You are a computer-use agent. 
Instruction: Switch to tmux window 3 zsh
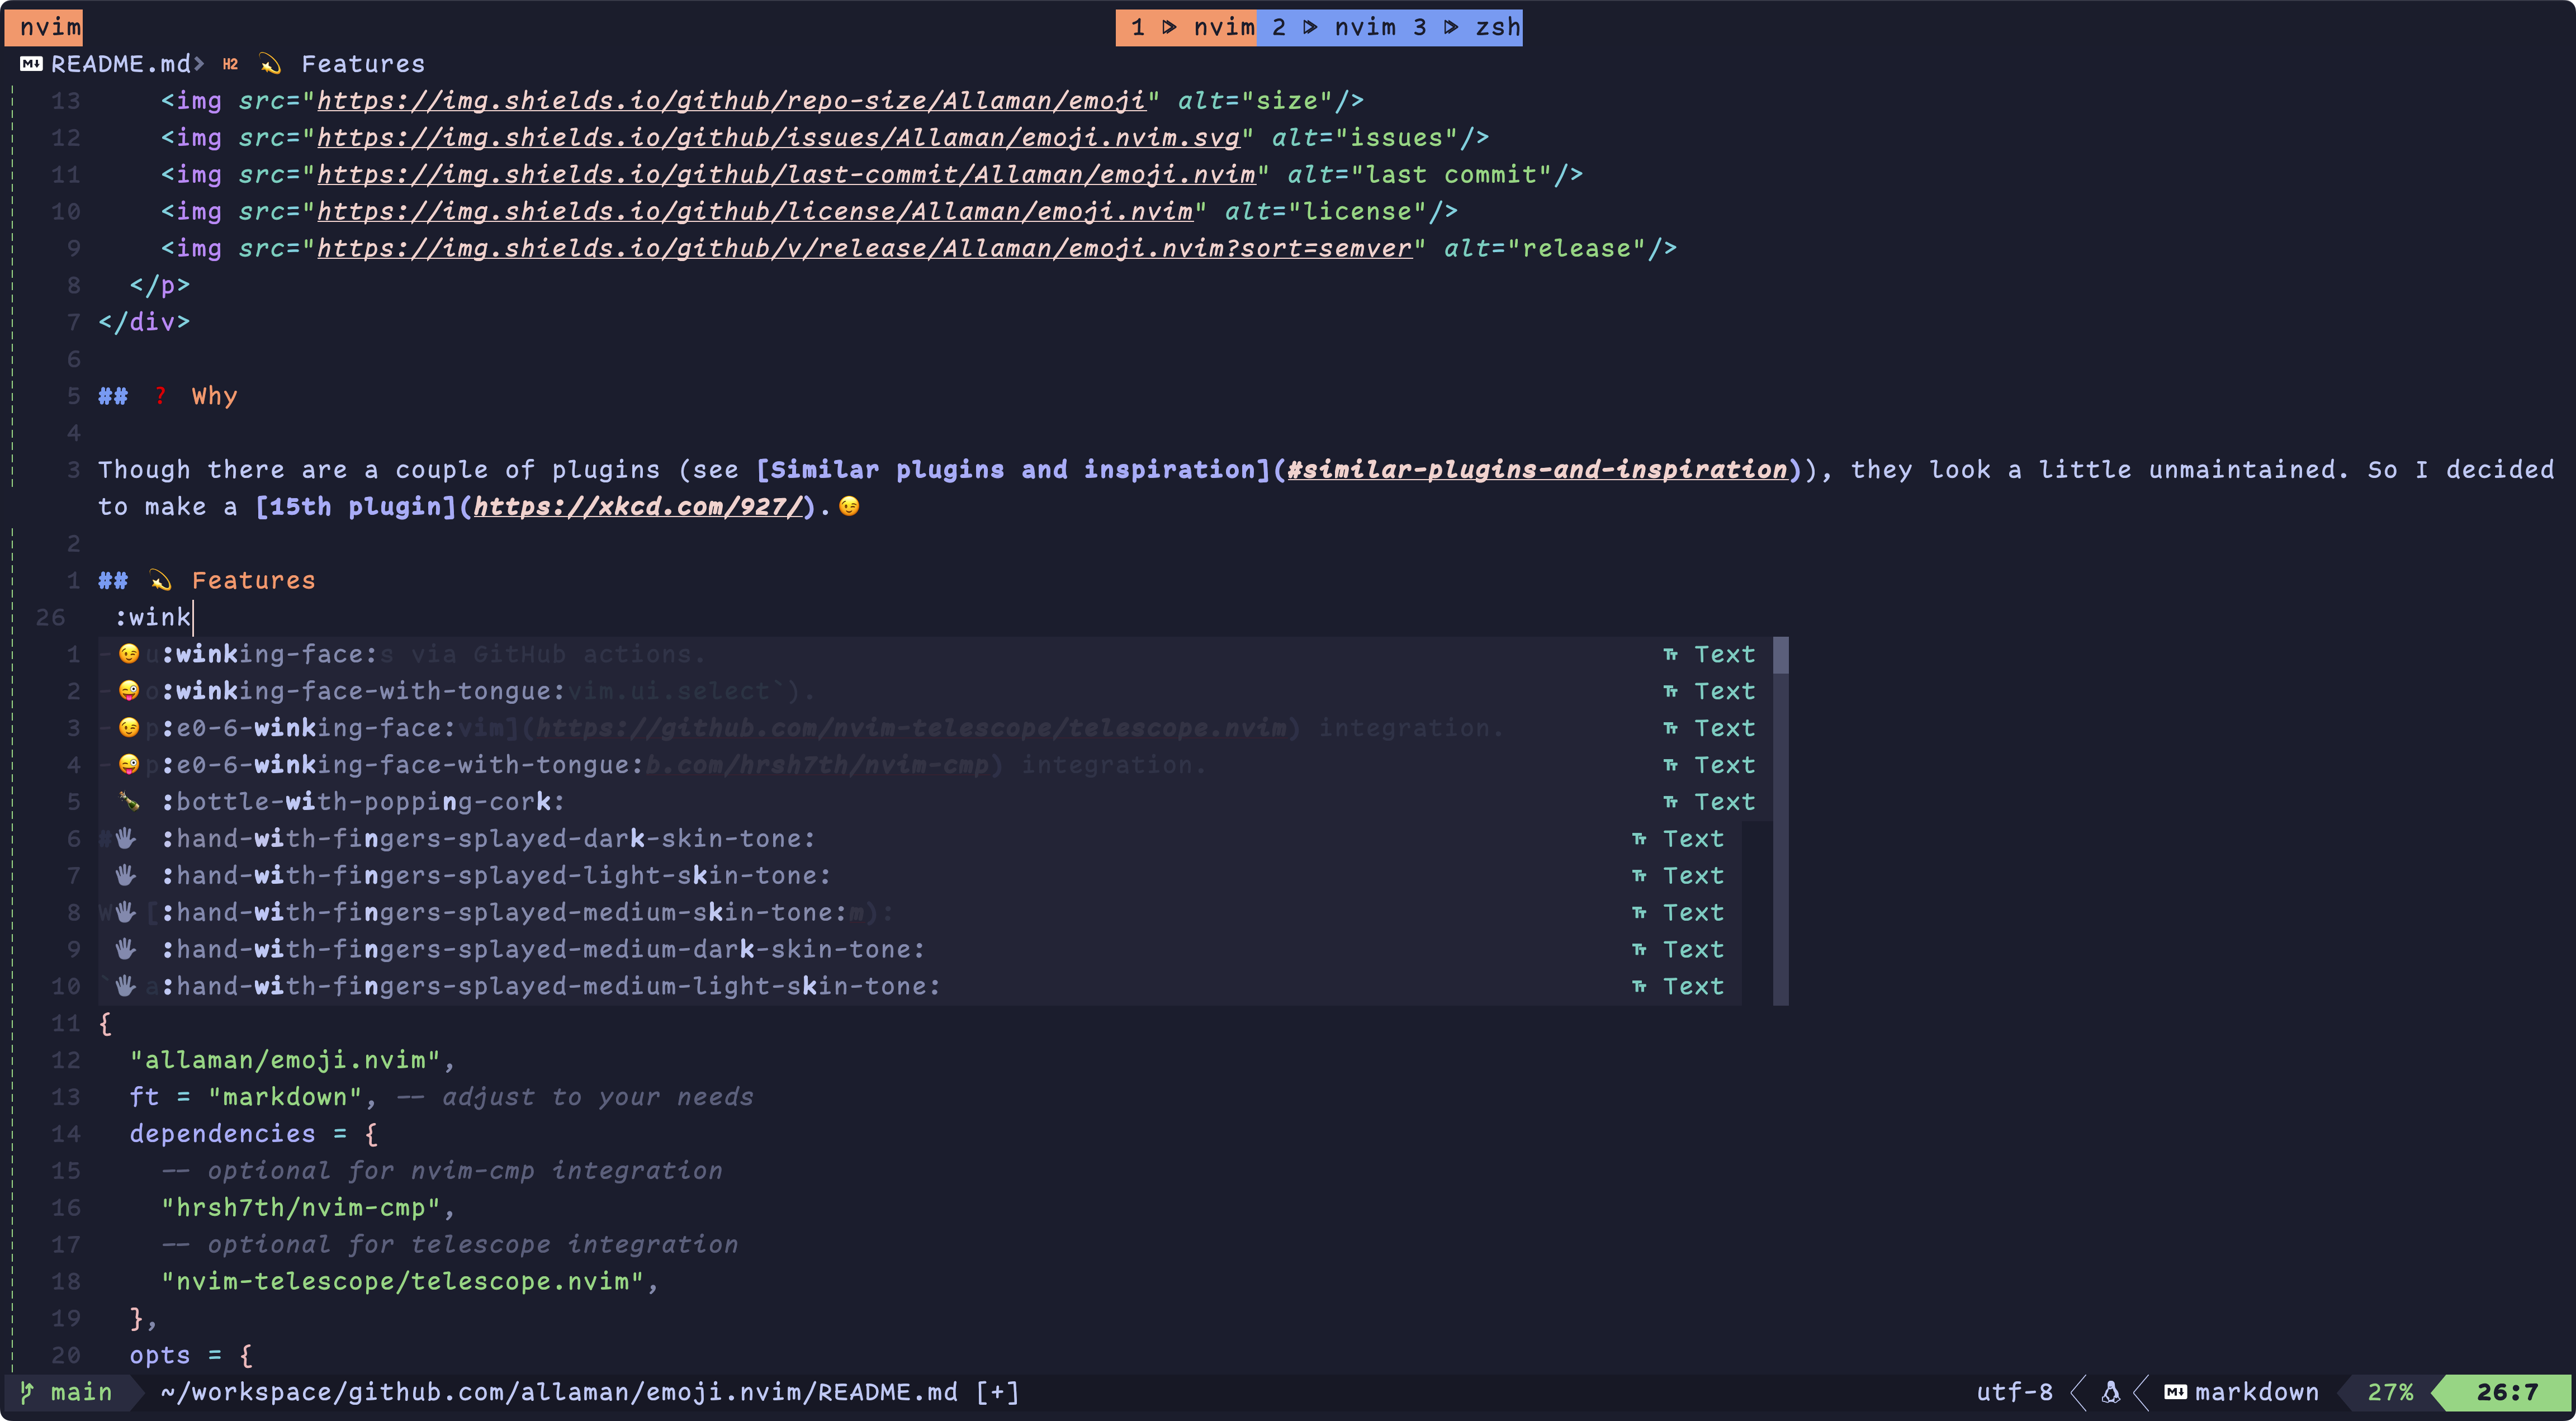pyautogui.click(x=1468, y=27)
